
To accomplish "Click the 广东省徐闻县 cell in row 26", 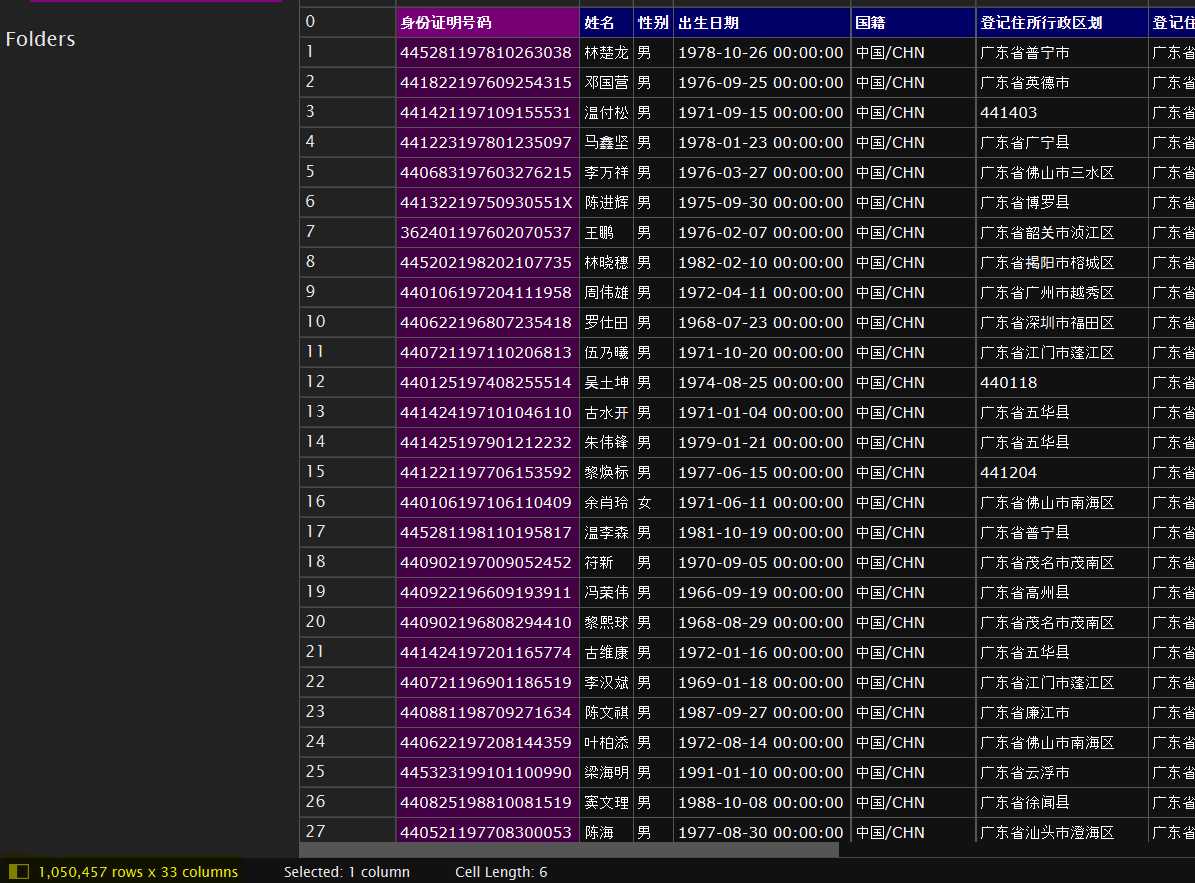I will click(1062, 802).
